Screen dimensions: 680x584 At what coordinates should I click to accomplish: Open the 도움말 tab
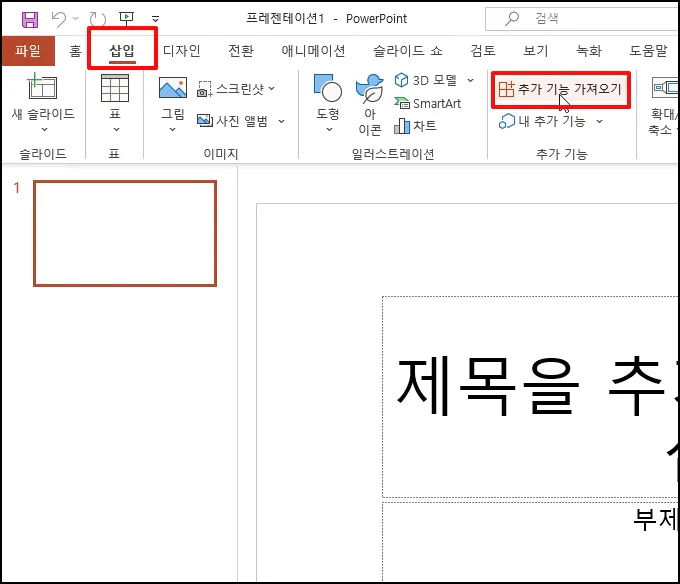[x=648, y=51]
